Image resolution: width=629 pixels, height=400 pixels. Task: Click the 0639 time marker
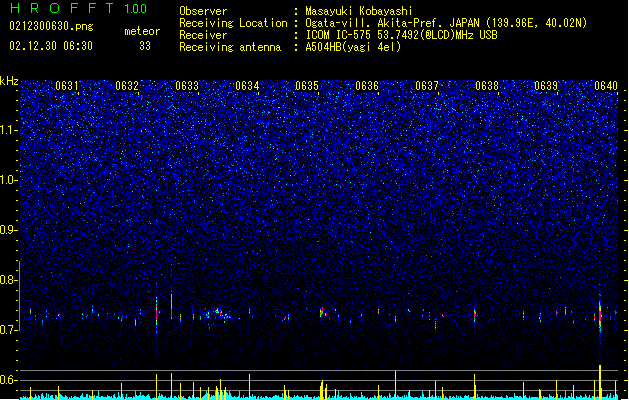(546, 86)
